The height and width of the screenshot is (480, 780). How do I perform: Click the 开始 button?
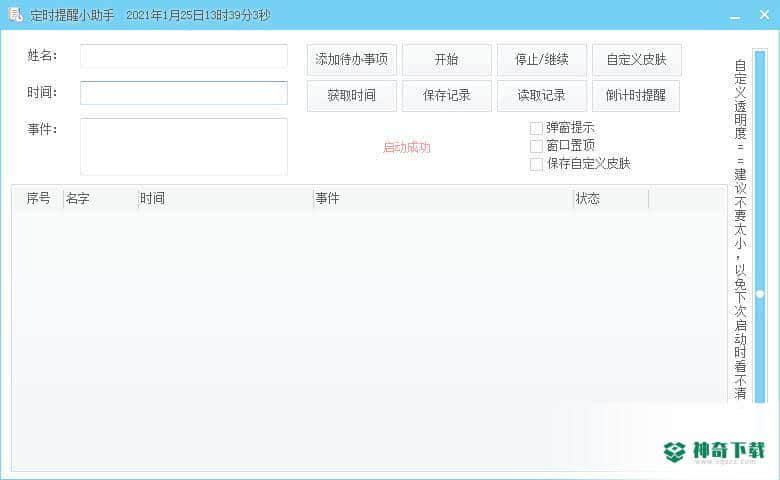pos(447,60)
